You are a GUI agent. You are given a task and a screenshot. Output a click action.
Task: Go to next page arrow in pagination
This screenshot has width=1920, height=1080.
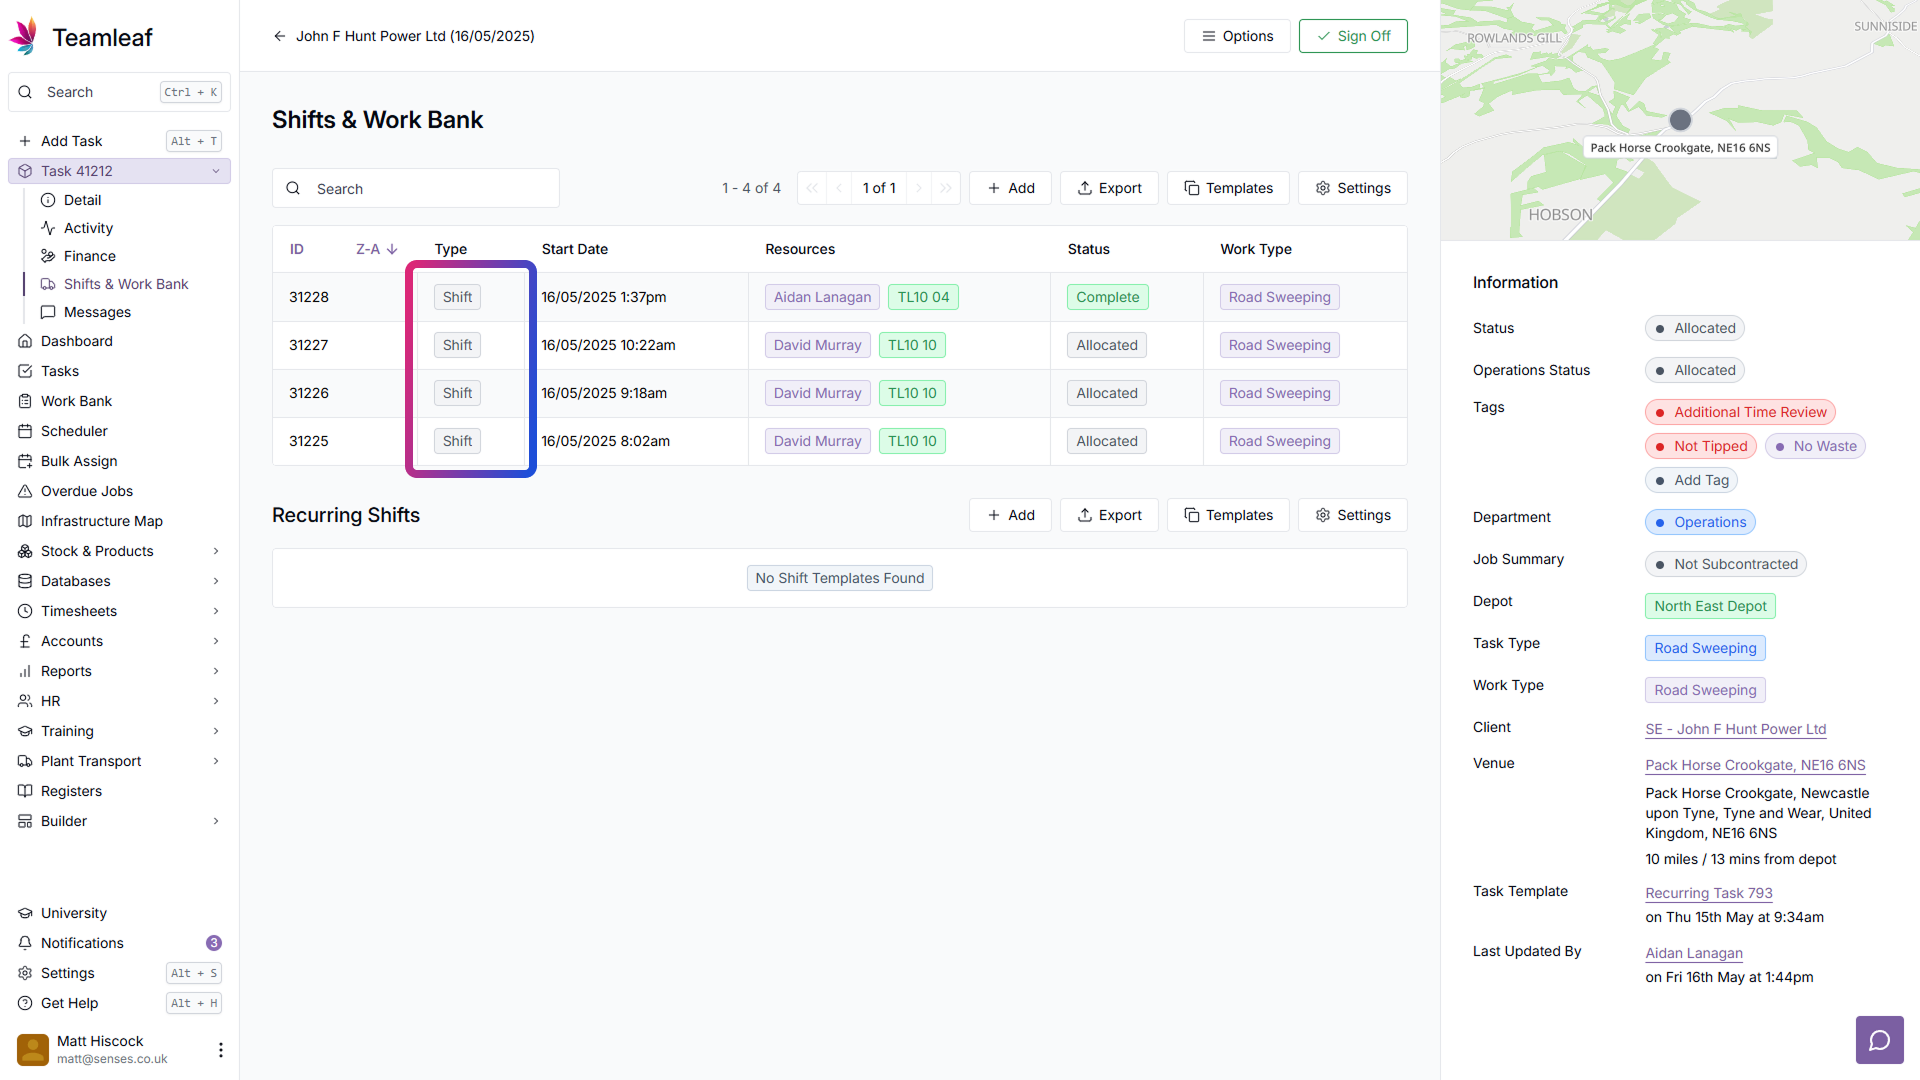[x=919, y=188]
